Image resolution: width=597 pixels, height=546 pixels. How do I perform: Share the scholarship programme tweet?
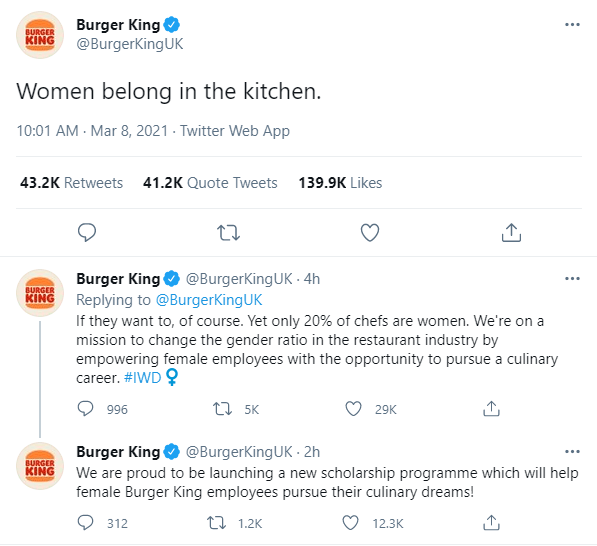coord(491,523)
